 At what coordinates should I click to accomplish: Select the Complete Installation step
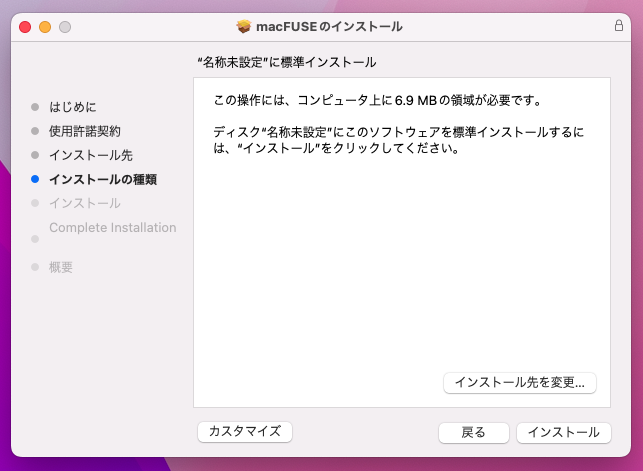(x=112, y=228)
